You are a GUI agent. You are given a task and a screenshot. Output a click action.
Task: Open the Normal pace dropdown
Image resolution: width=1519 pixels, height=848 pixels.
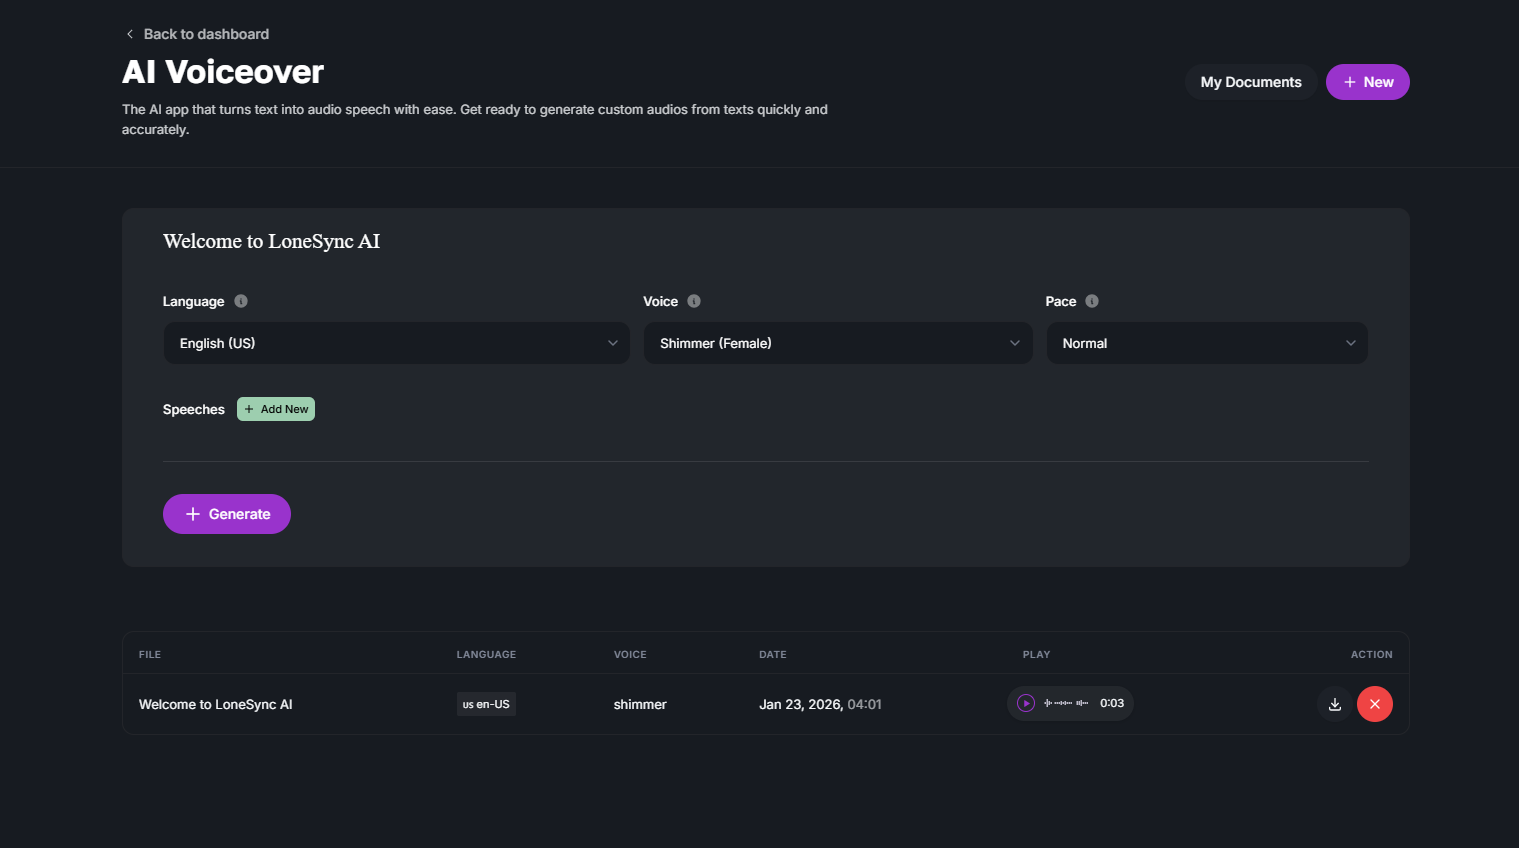[x=1206, y=343]
